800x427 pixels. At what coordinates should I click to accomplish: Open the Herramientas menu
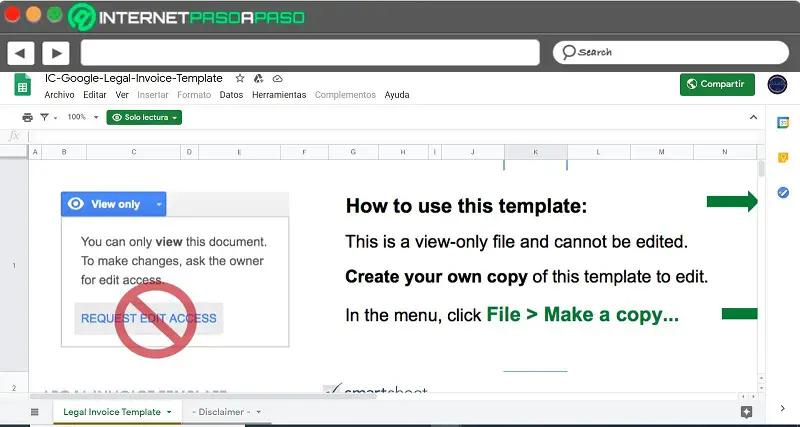pyautogui.click(x=279, y=95)
